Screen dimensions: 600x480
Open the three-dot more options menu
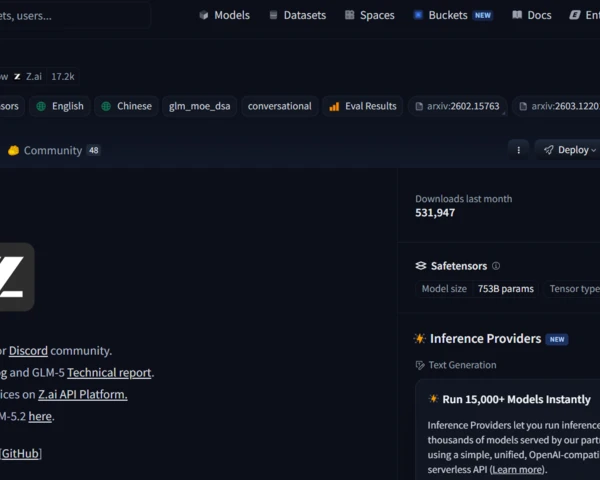tap(518, 150)
